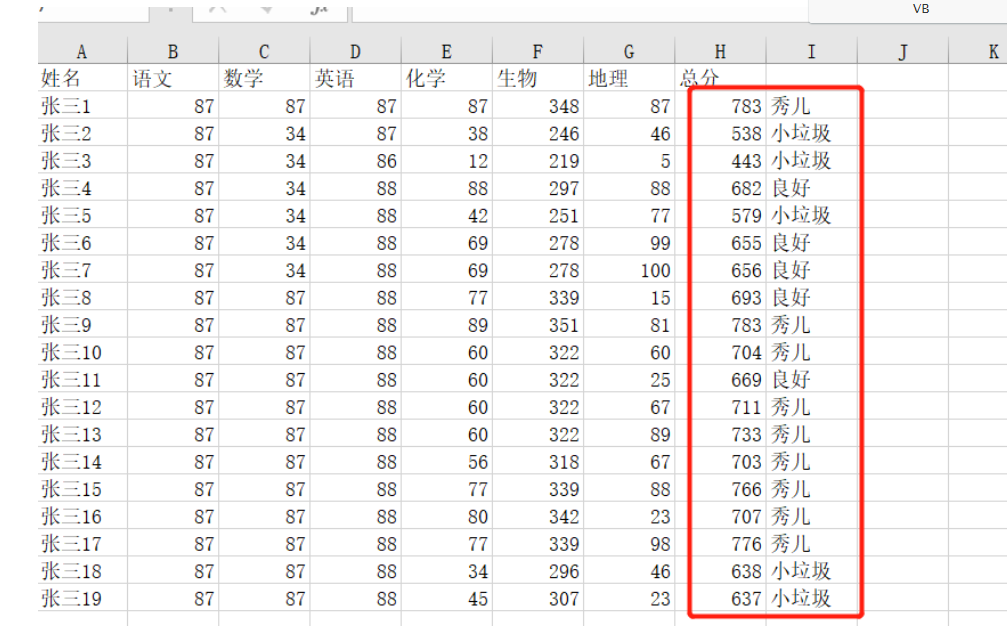Select the name cell 张三16
Image resolution: width=1007 pixels, height=626 pixels.
[x=83, y=516]
